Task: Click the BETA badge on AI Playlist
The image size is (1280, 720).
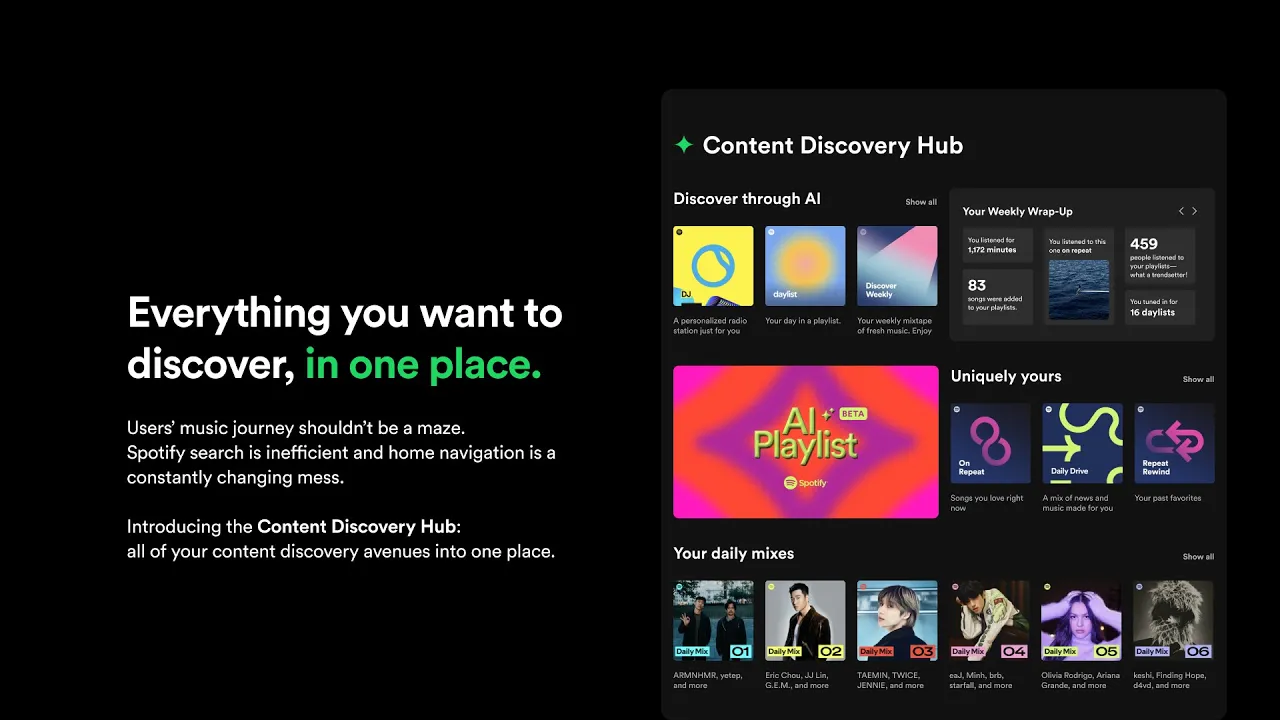Action: point(852,413)
